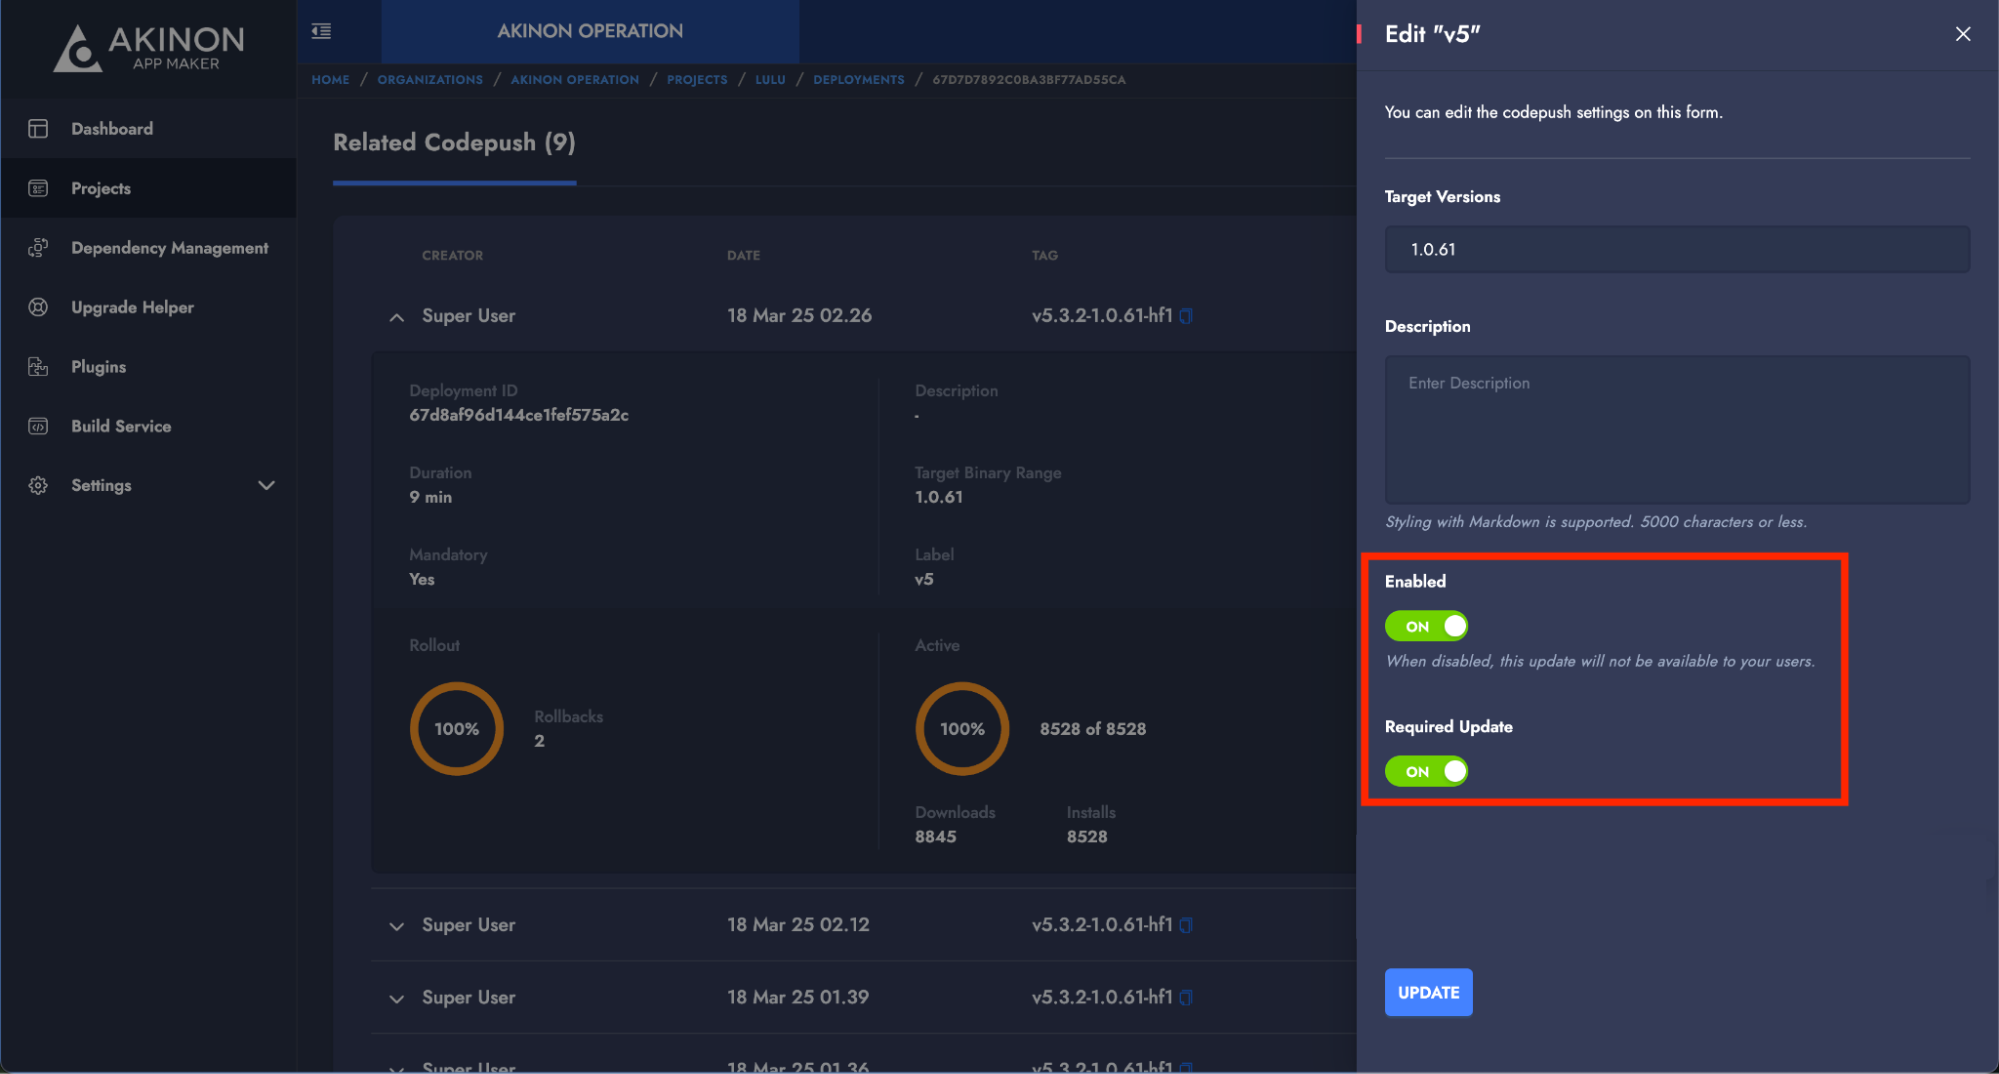The height and width of the screenshot is (1074, 1999).
Task: Collapse the 18 Mar 25 02.26 row
Action: coord(397,317)
